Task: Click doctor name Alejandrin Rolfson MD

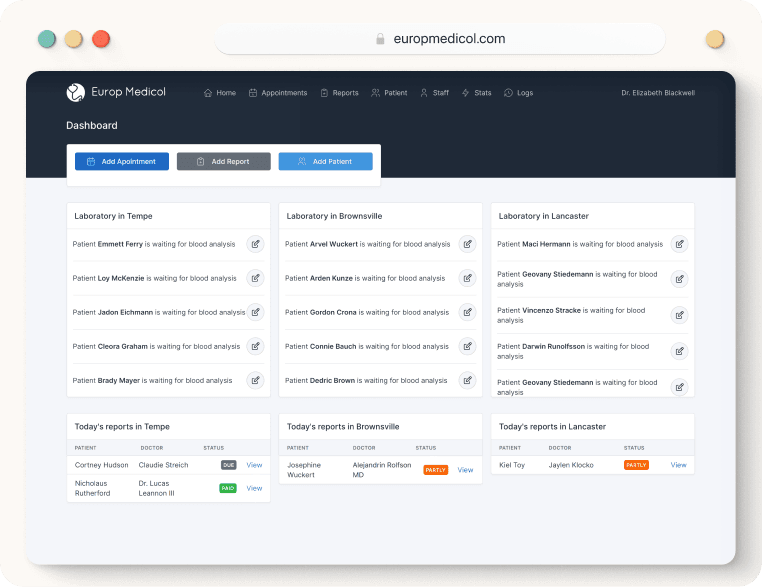Action: pos(382,470)
